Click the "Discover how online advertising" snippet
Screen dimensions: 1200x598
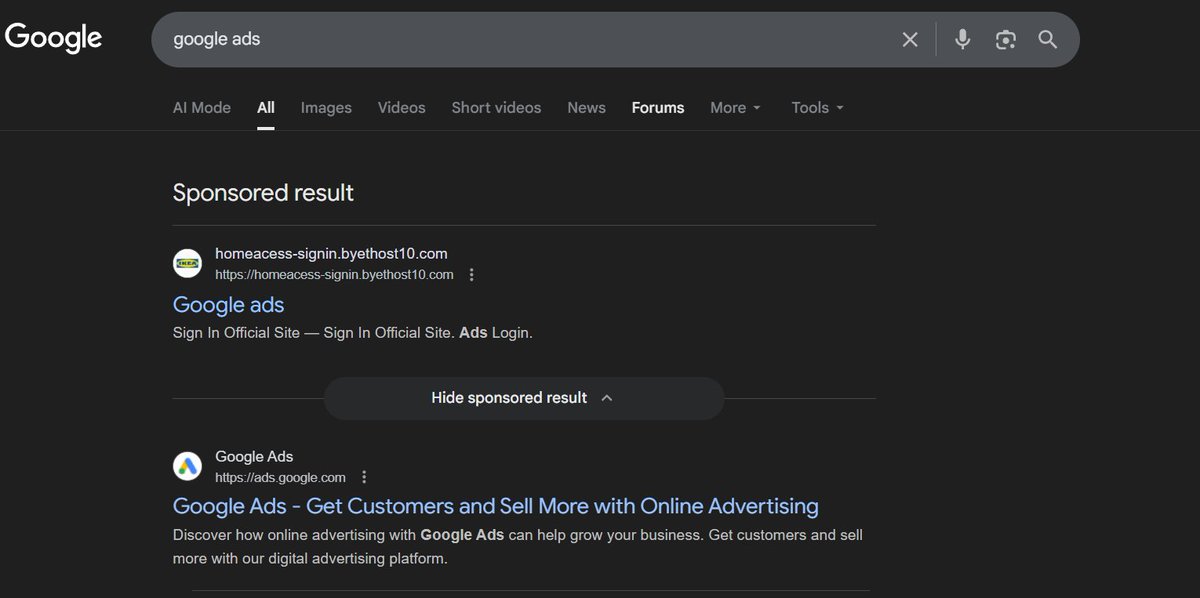coord(518,547)
